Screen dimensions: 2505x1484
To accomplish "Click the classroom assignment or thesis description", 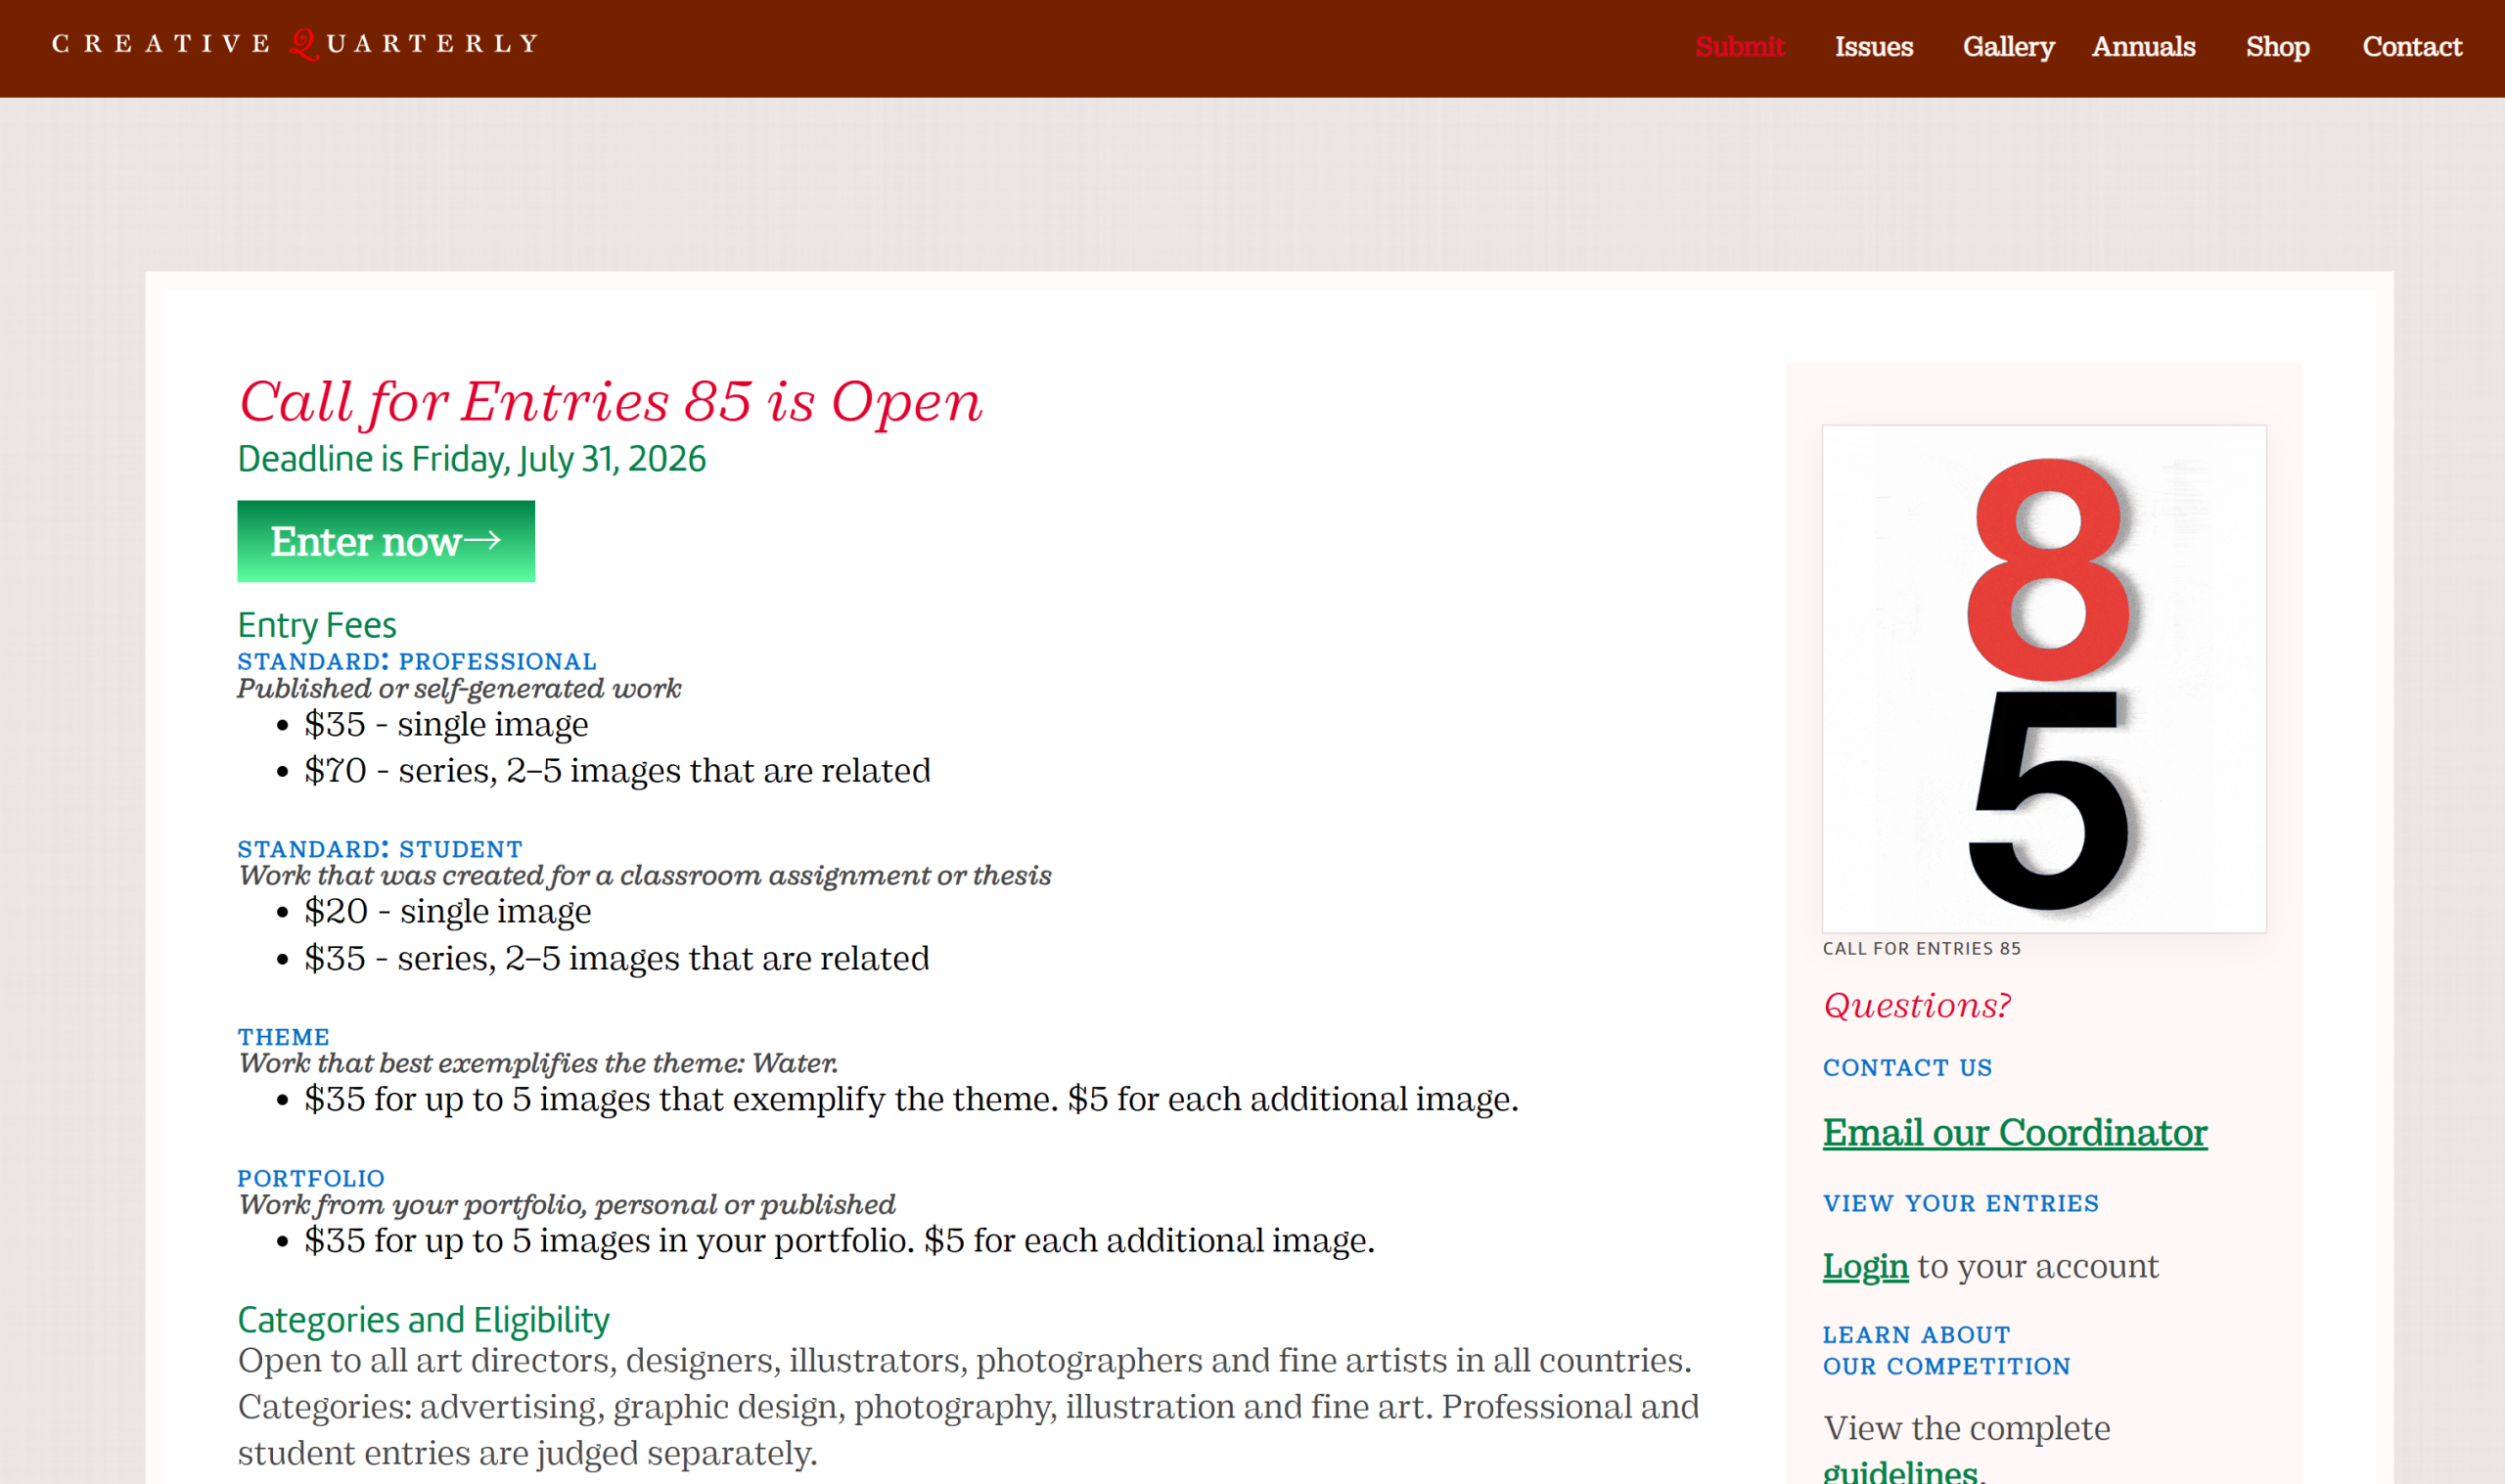I will click(x=644, y=875).
